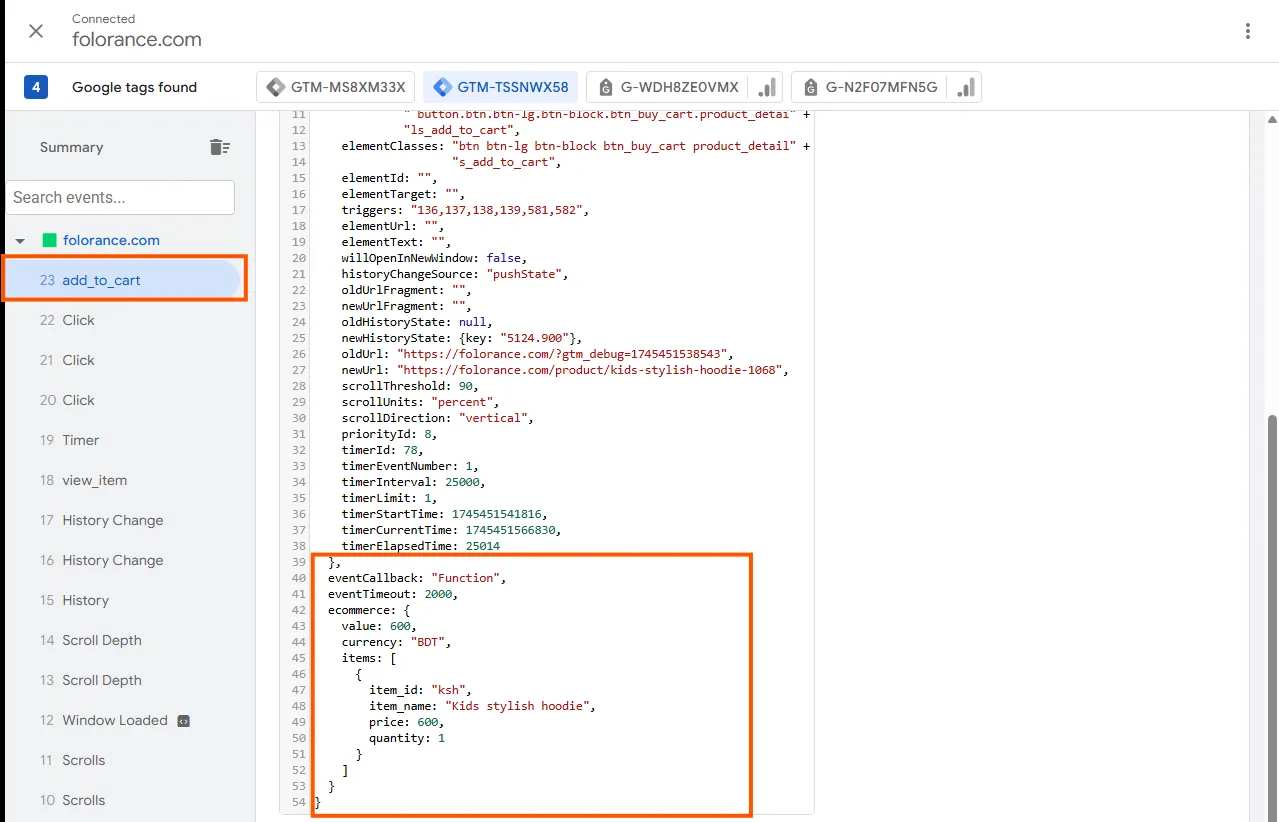Switch to the GTM-MS8XM33X container tab
This screenshot has width=1279, height=822.
(336, 87)
